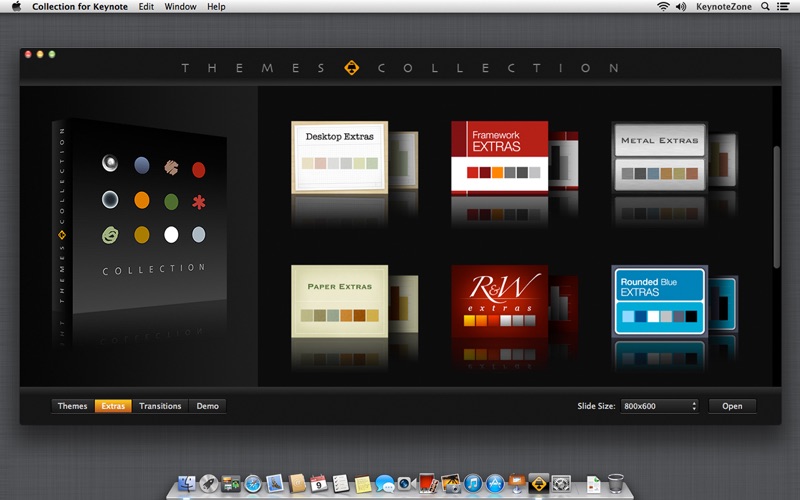The height and width of the screenshot is (500, 800).
Task: Open the document stack in Dock
Action: pyautogui.click(x=593, y=484)
